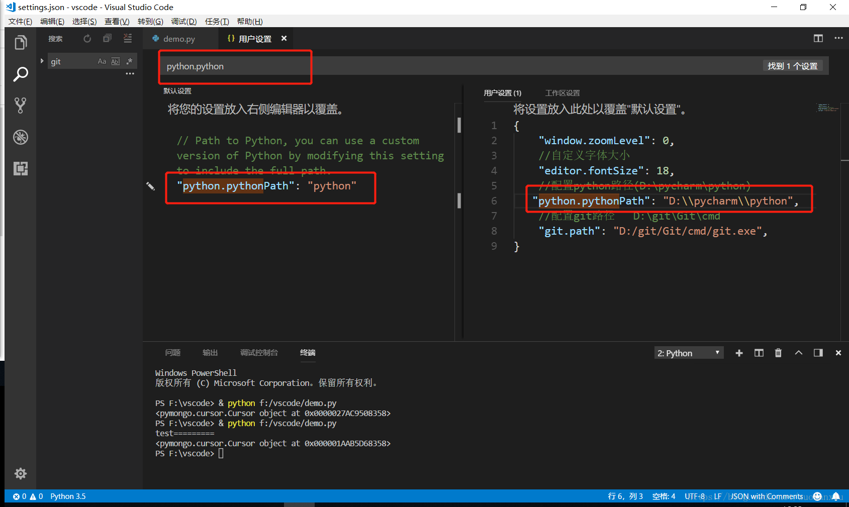The height and width of the screenshot is (507, 849).
Task: Click the terminal prompt PS F:\vscode>
Action: click(185, 453)
